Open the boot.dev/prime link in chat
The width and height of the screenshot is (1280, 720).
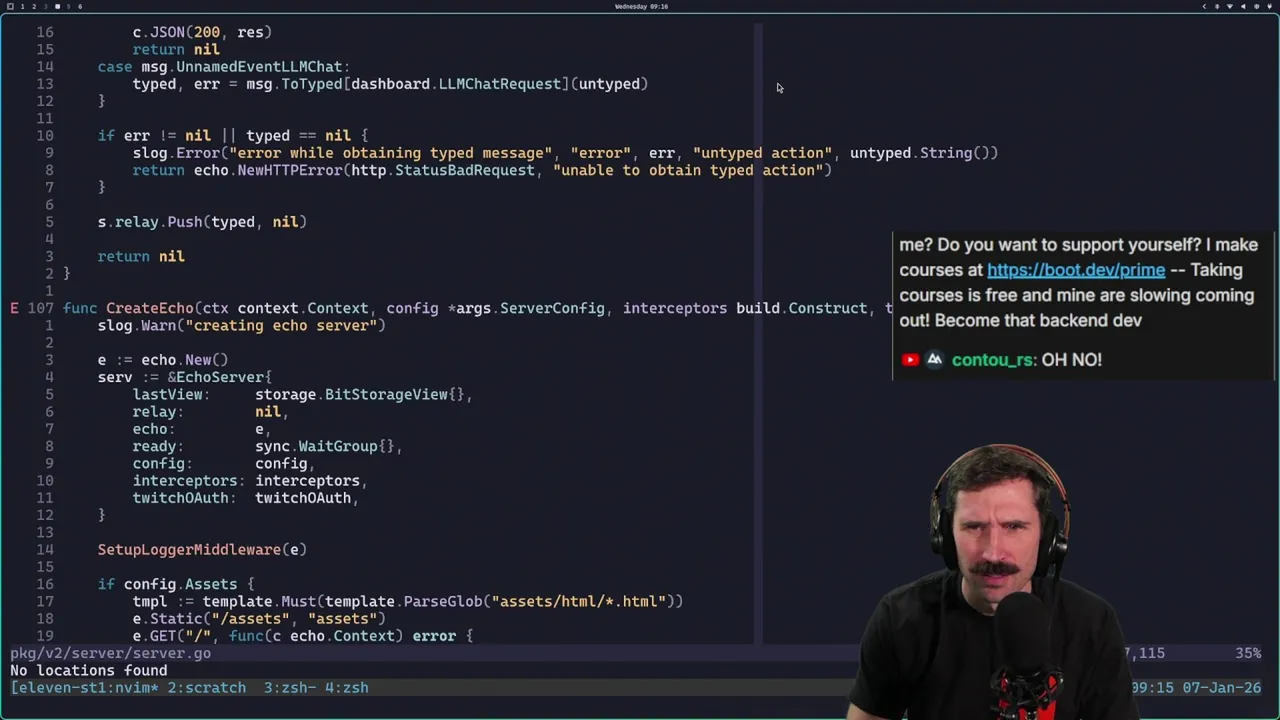(x=1076, y=270)
